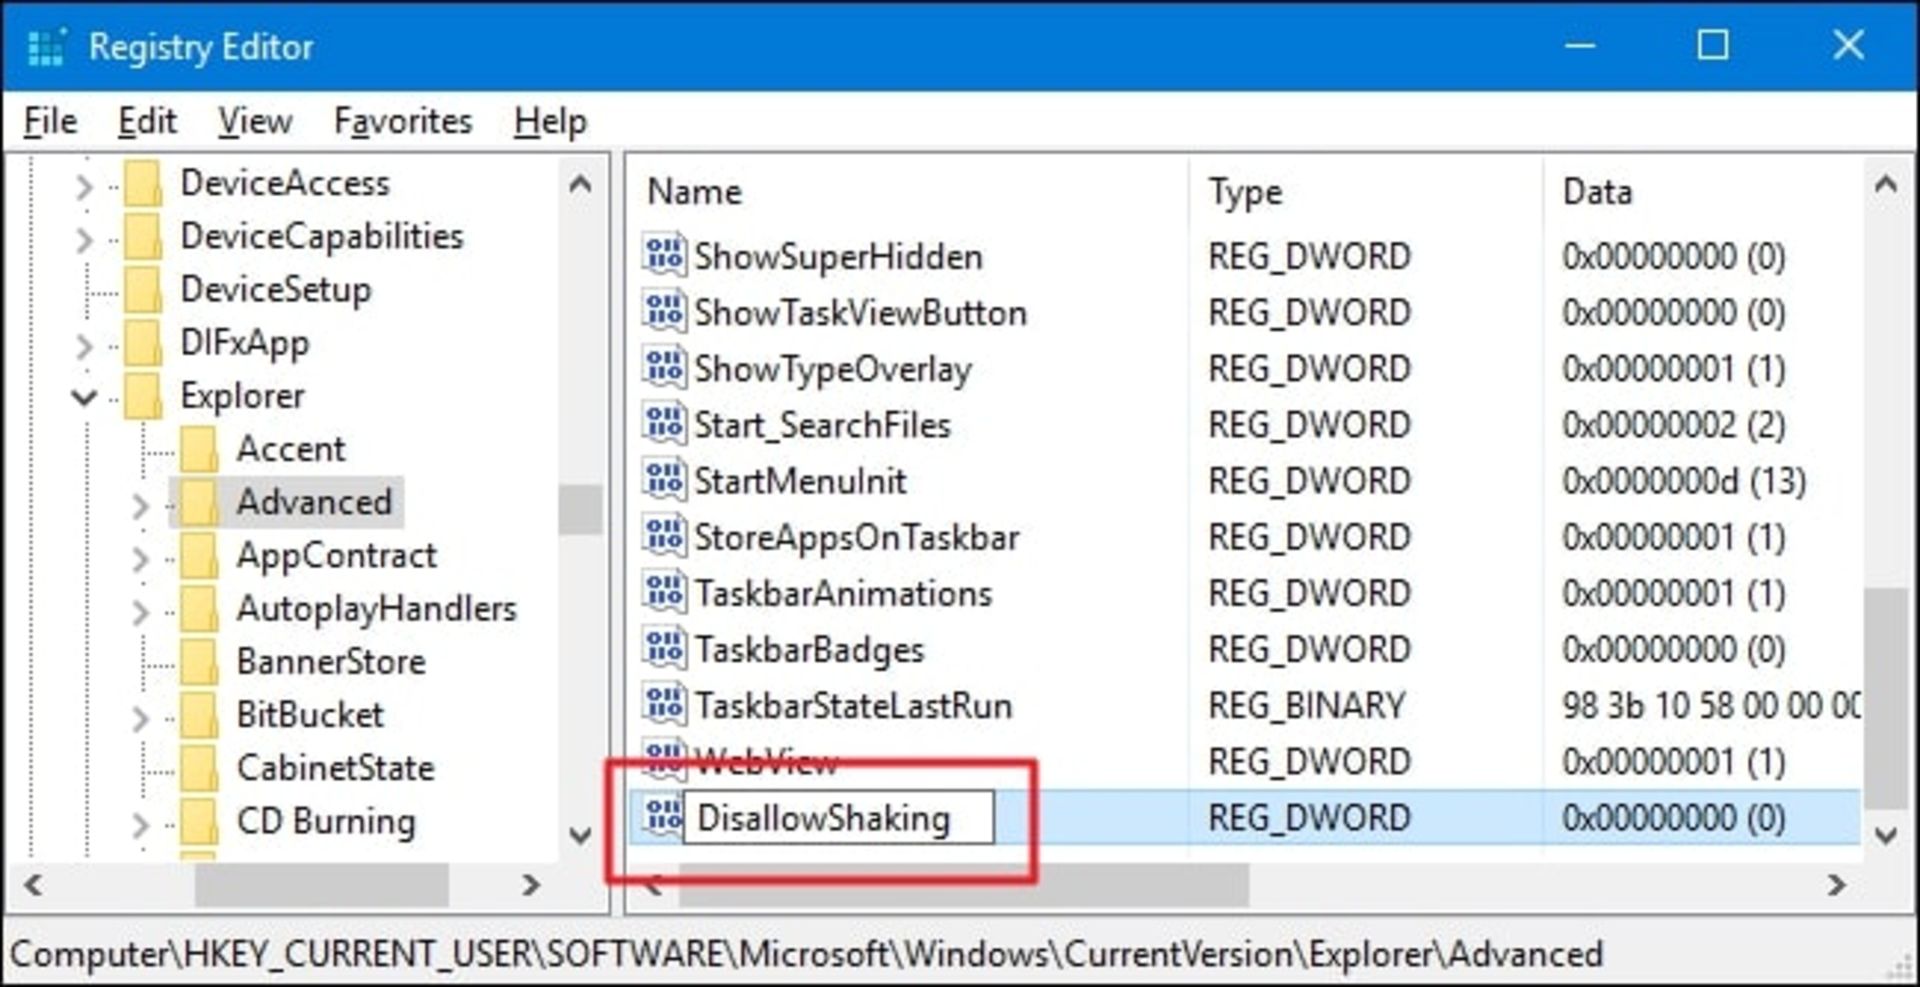Expand the Advanced key
1920x987 pixels.
pyautogui.click(x=140, y=506)
